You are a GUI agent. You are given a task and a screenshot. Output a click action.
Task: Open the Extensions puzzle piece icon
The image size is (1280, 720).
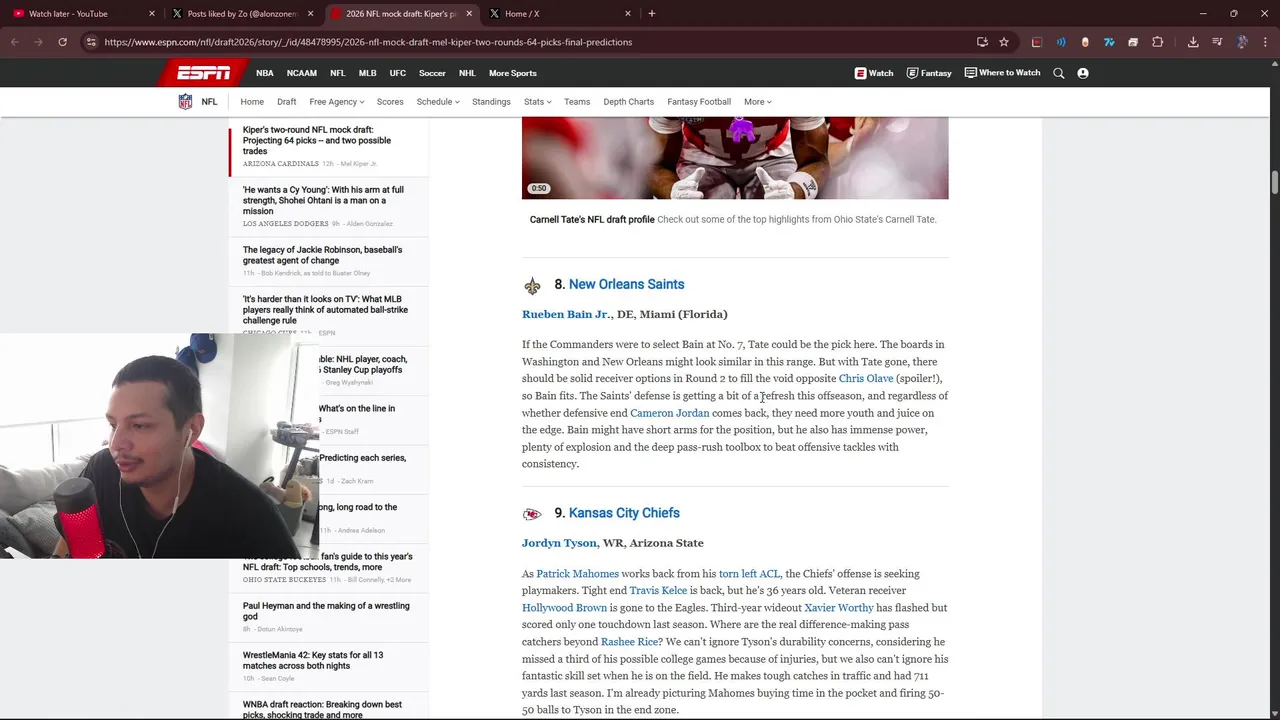tap(1158, 42)
